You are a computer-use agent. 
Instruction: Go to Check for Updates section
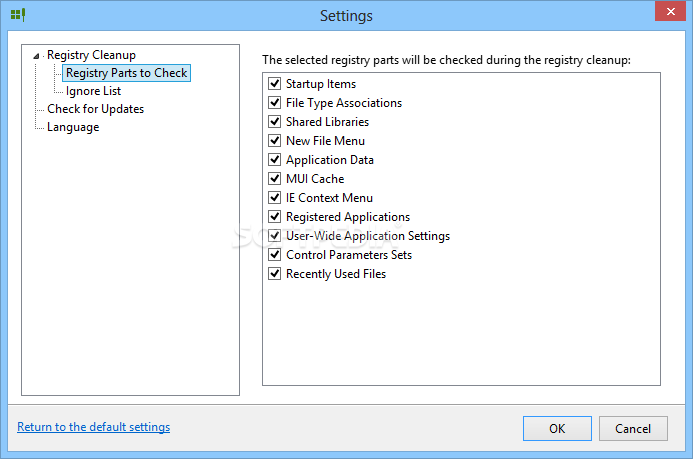tap(95, 109)
